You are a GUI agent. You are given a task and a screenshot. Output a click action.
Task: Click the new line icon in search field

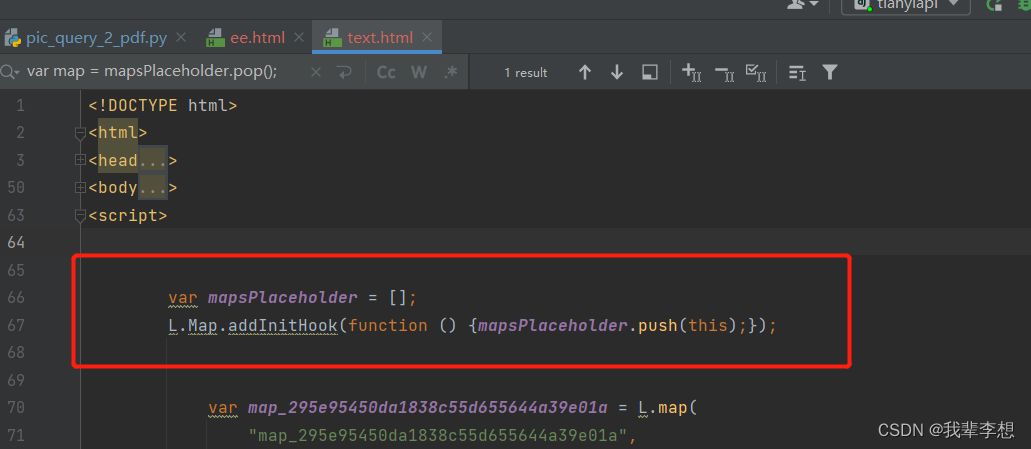pos(345,72)
